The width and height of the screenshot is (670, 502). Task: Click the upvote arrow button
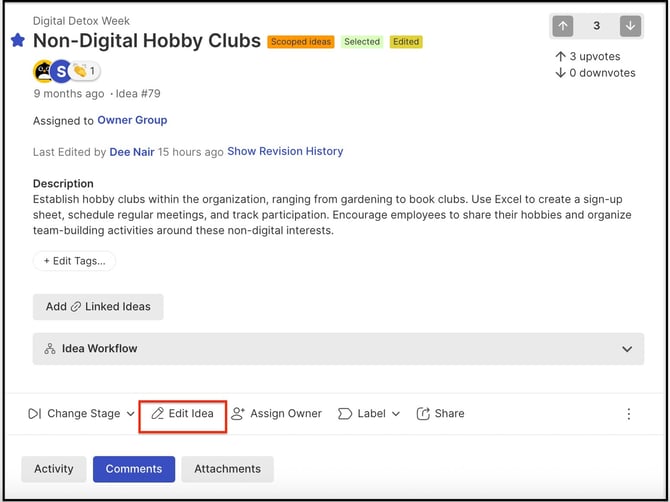pyautogui.click(x=565, y=26)
